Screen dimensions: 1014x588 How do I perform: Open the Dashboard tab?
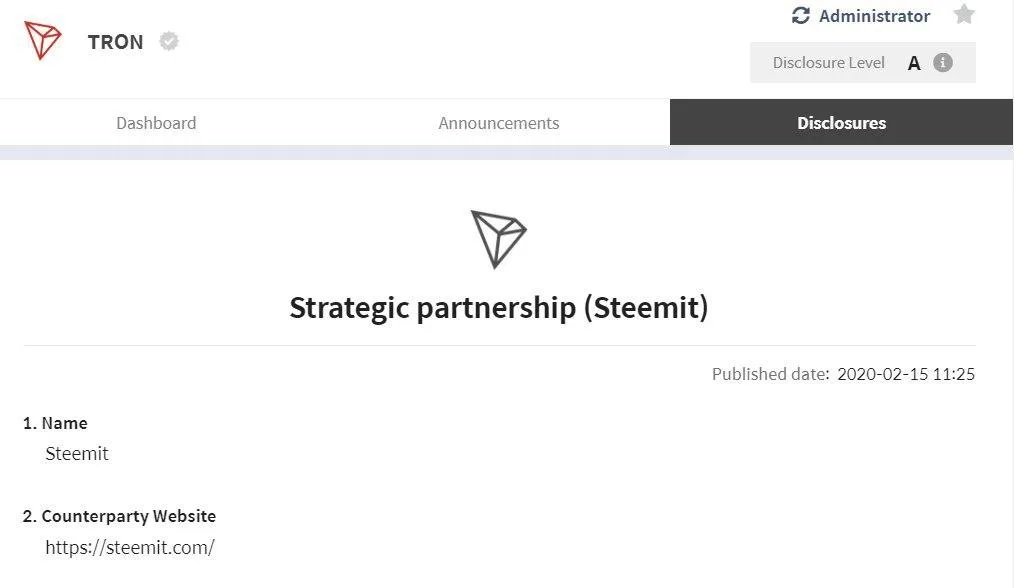point(156,123)
